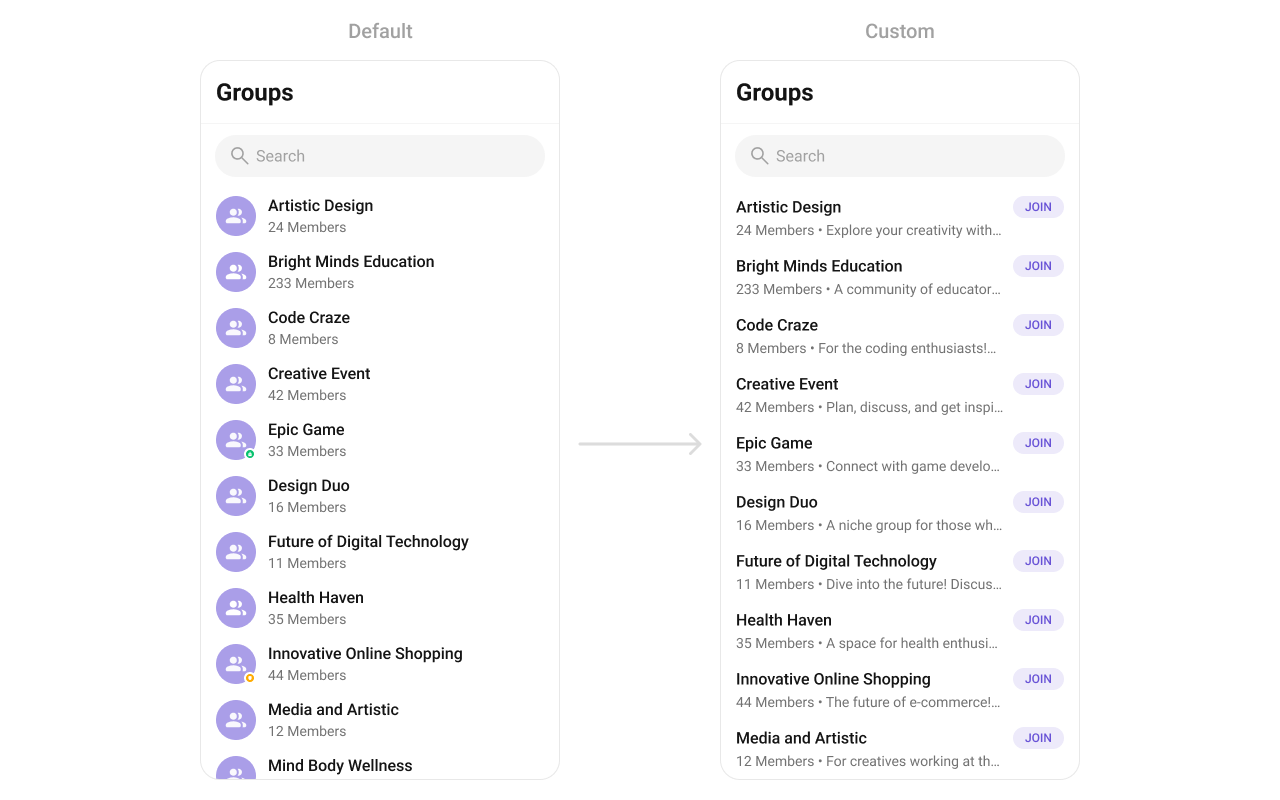Open the Epic Game avatar with green badge
The image size is (1280, 800).
(x=236, y=440)
